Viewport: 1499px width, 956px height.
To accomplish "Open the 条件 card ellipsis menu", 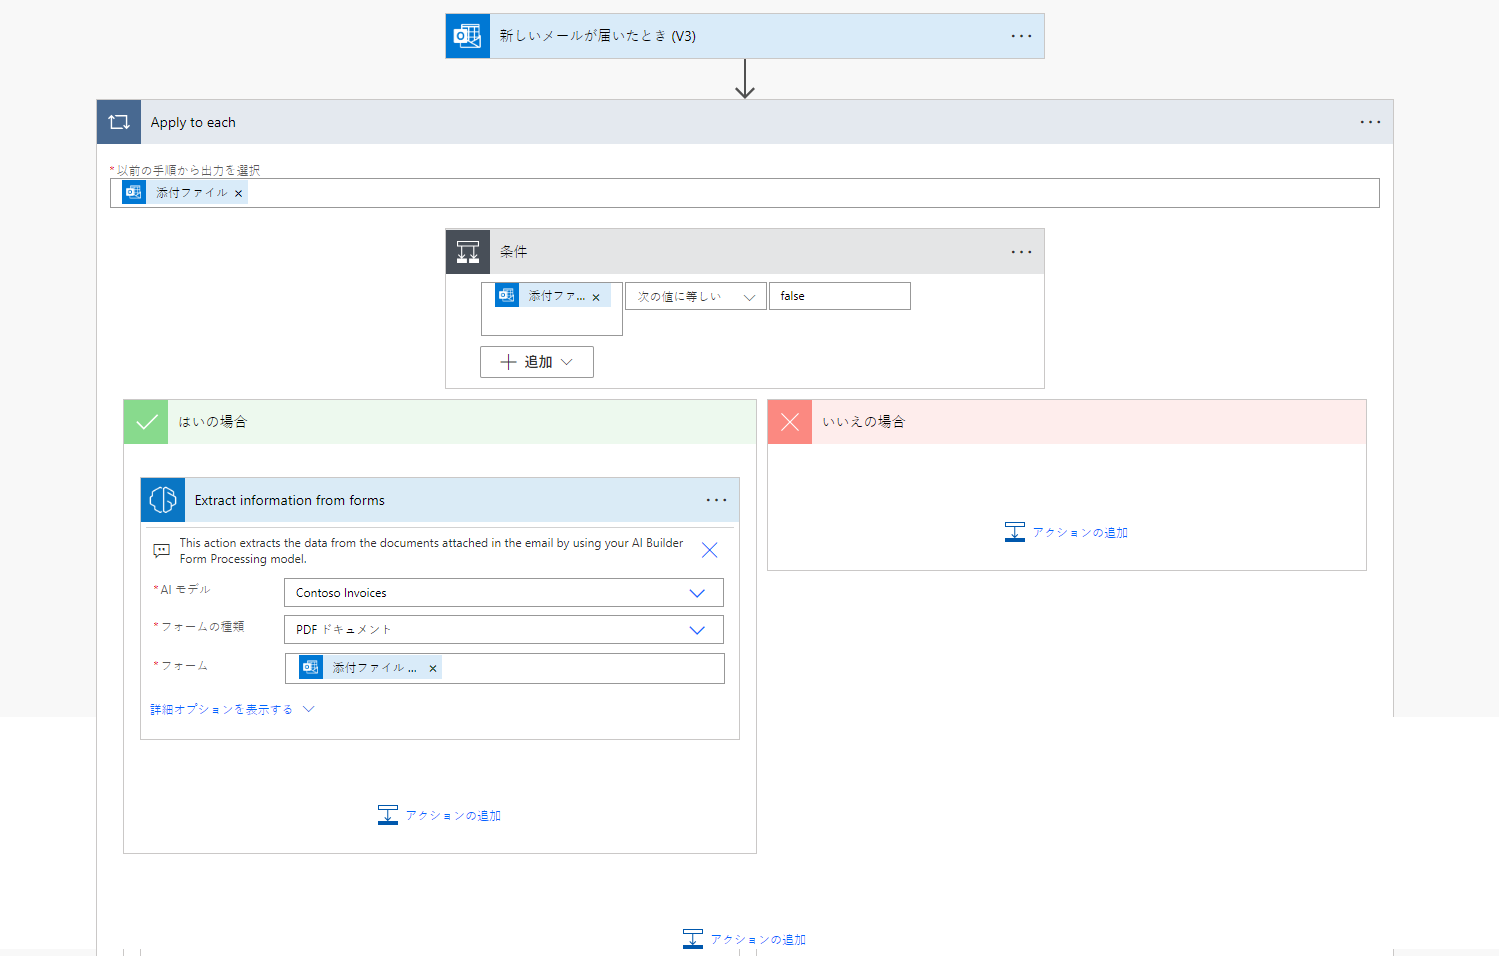I will pyautogui.click(x=1021, y=252).
